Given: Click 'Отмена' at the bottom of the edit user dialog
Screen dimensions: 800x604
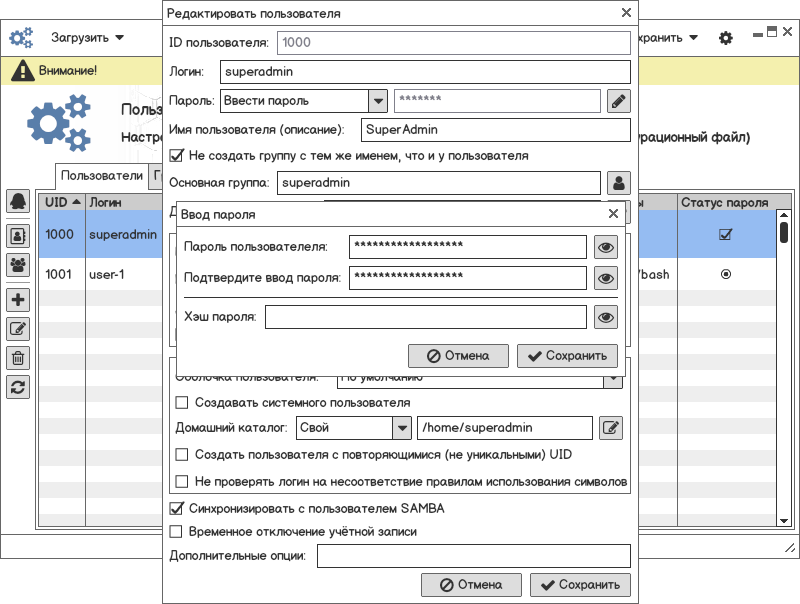Looking at the screenshot, I should click(x=471, y=585).
